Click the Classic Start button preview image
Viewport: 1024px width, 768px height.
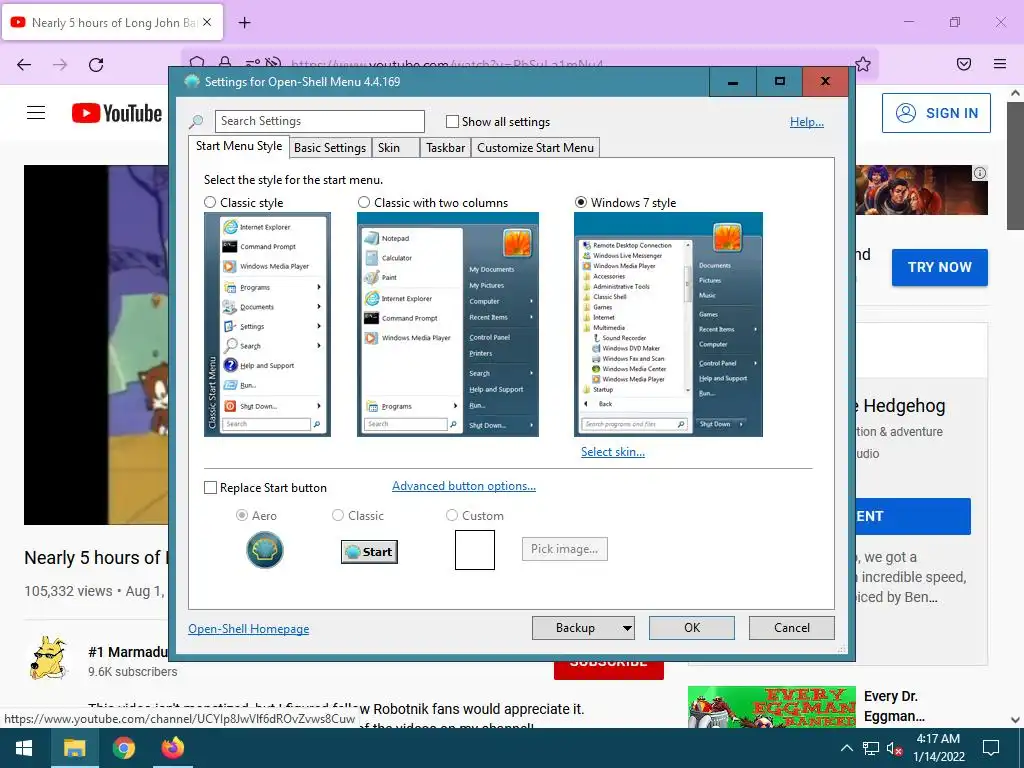(x=369, y=552)
